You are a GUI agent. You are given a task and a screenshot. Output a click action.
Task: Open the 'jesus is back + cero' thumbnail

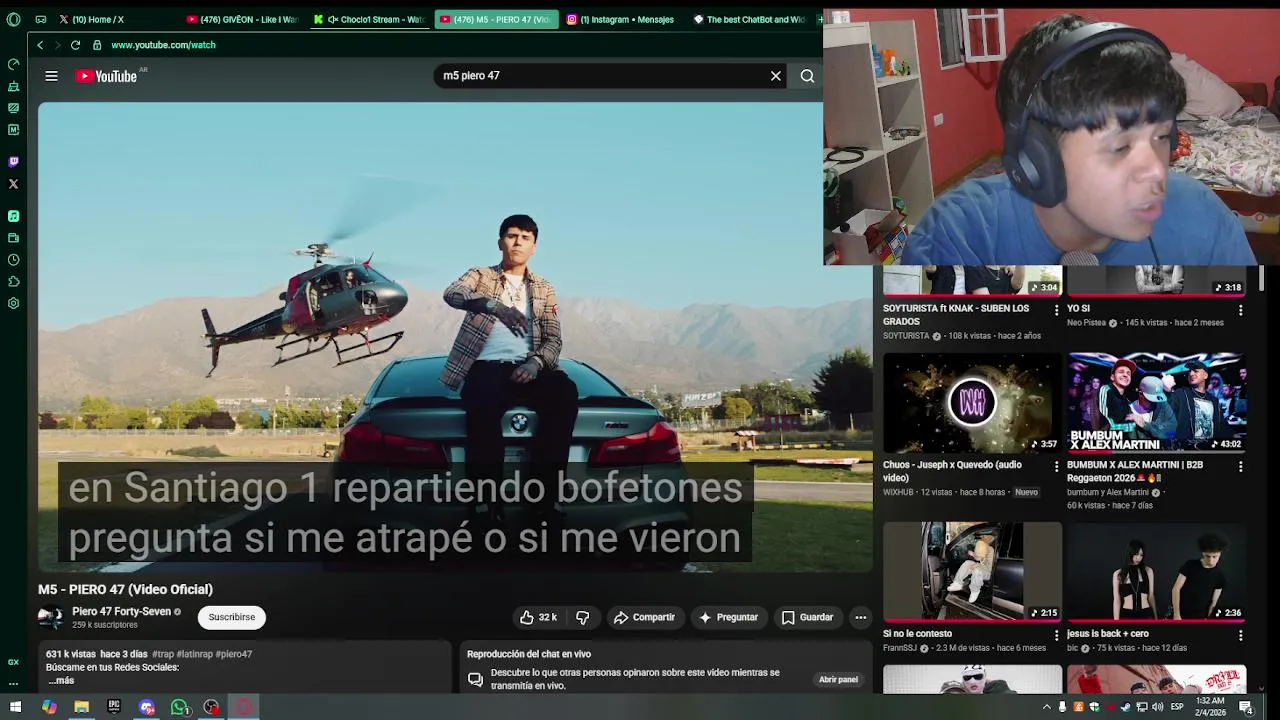(x=1156, y=571)
